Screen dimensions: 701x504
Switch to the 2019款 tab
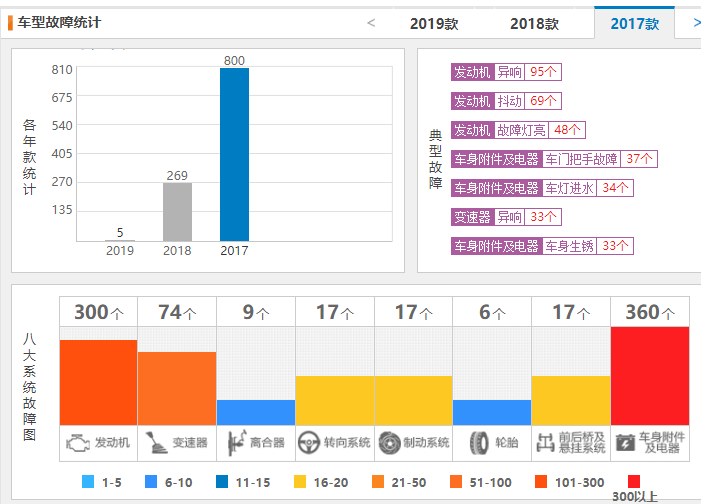pos(434,24)
